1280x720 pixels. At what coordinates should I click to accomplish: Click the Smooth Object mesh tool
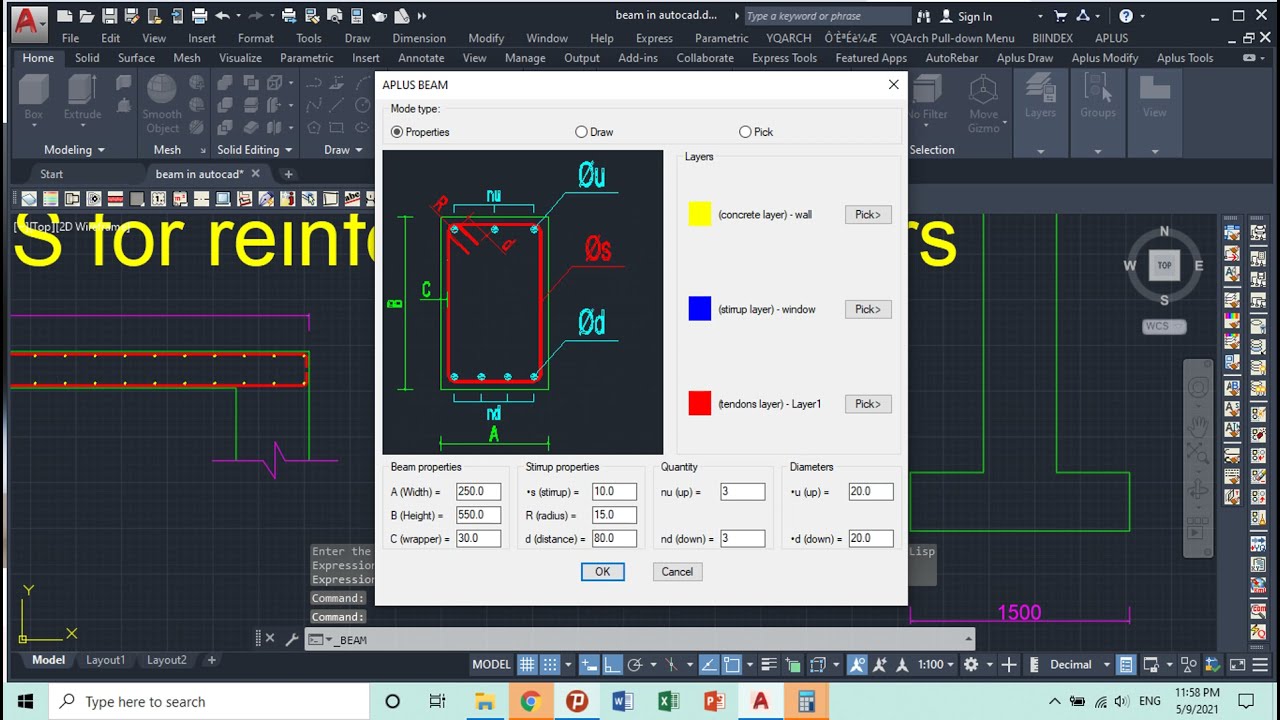(x=162, y=105)
